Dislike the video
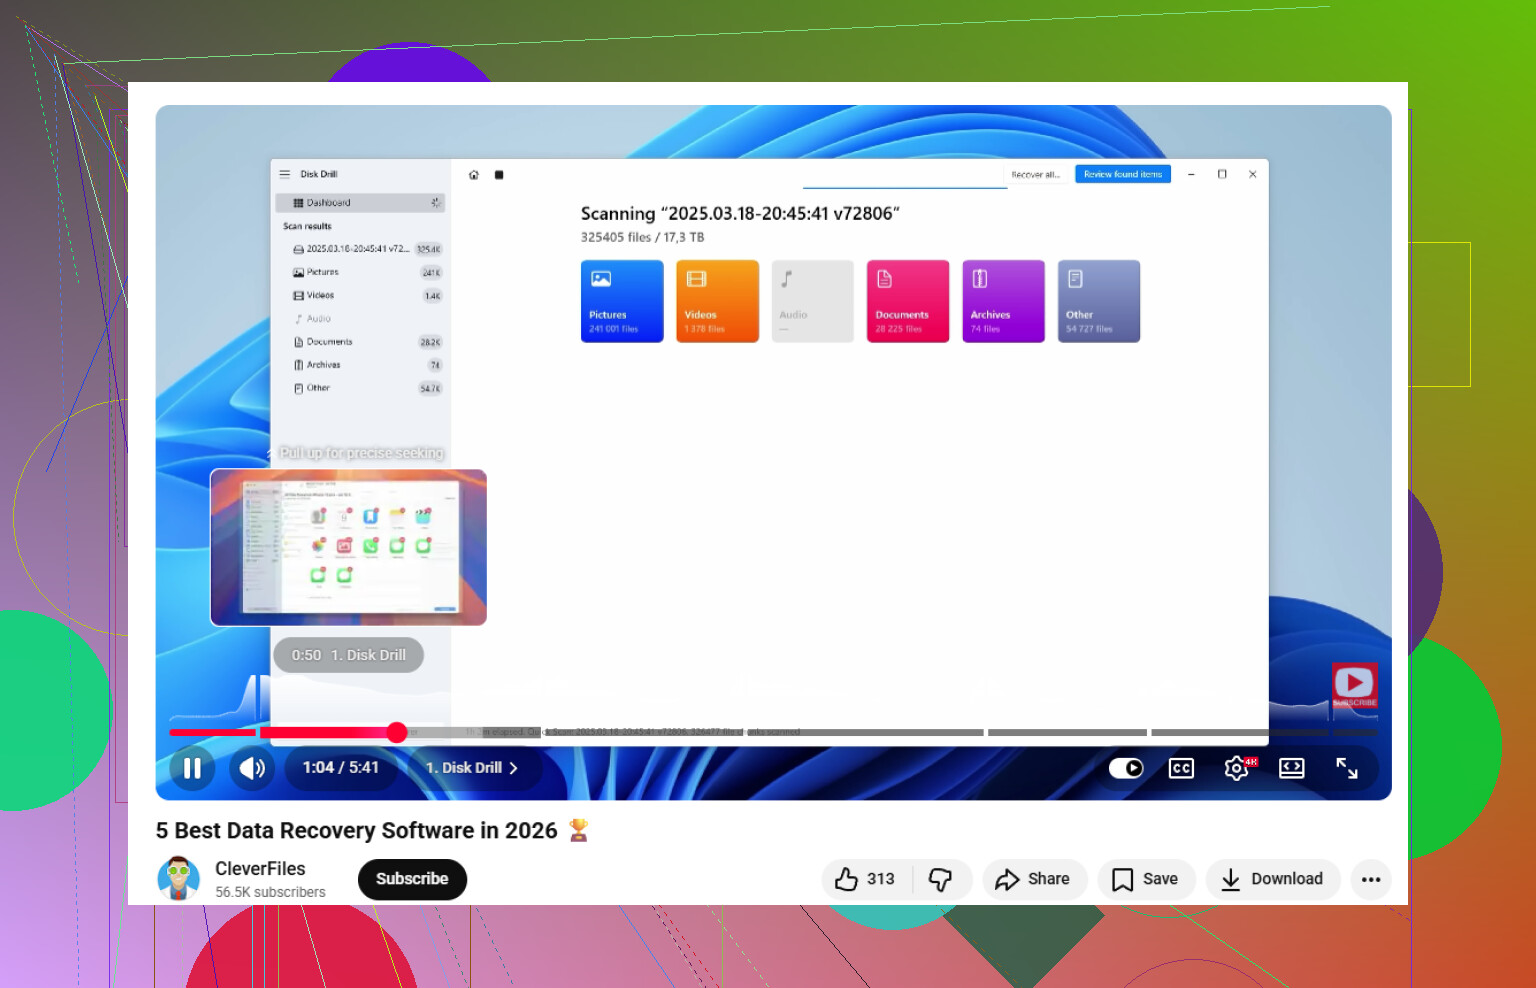The height and width of the screenshot is (988, 1536). 942,879
